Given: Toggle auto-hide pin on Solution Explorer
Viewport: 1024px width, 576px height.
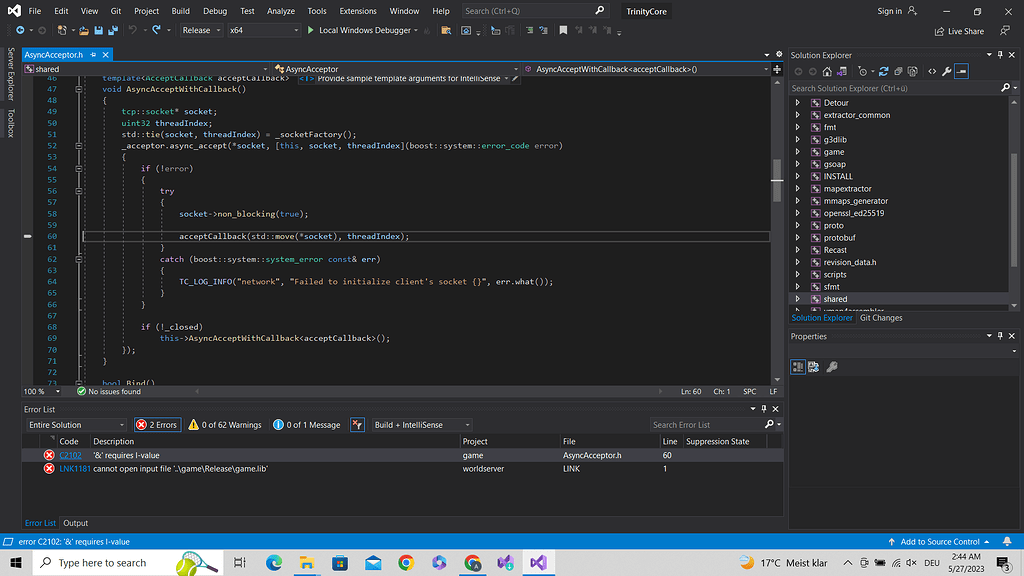Looking at the screenshot, I should (x=1000, y=55).
